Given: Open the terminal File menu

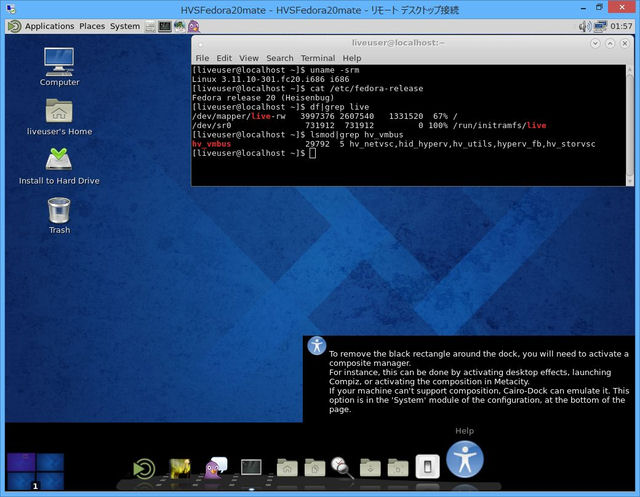Looking at the screenshot, I should click(x=202, y=58).
